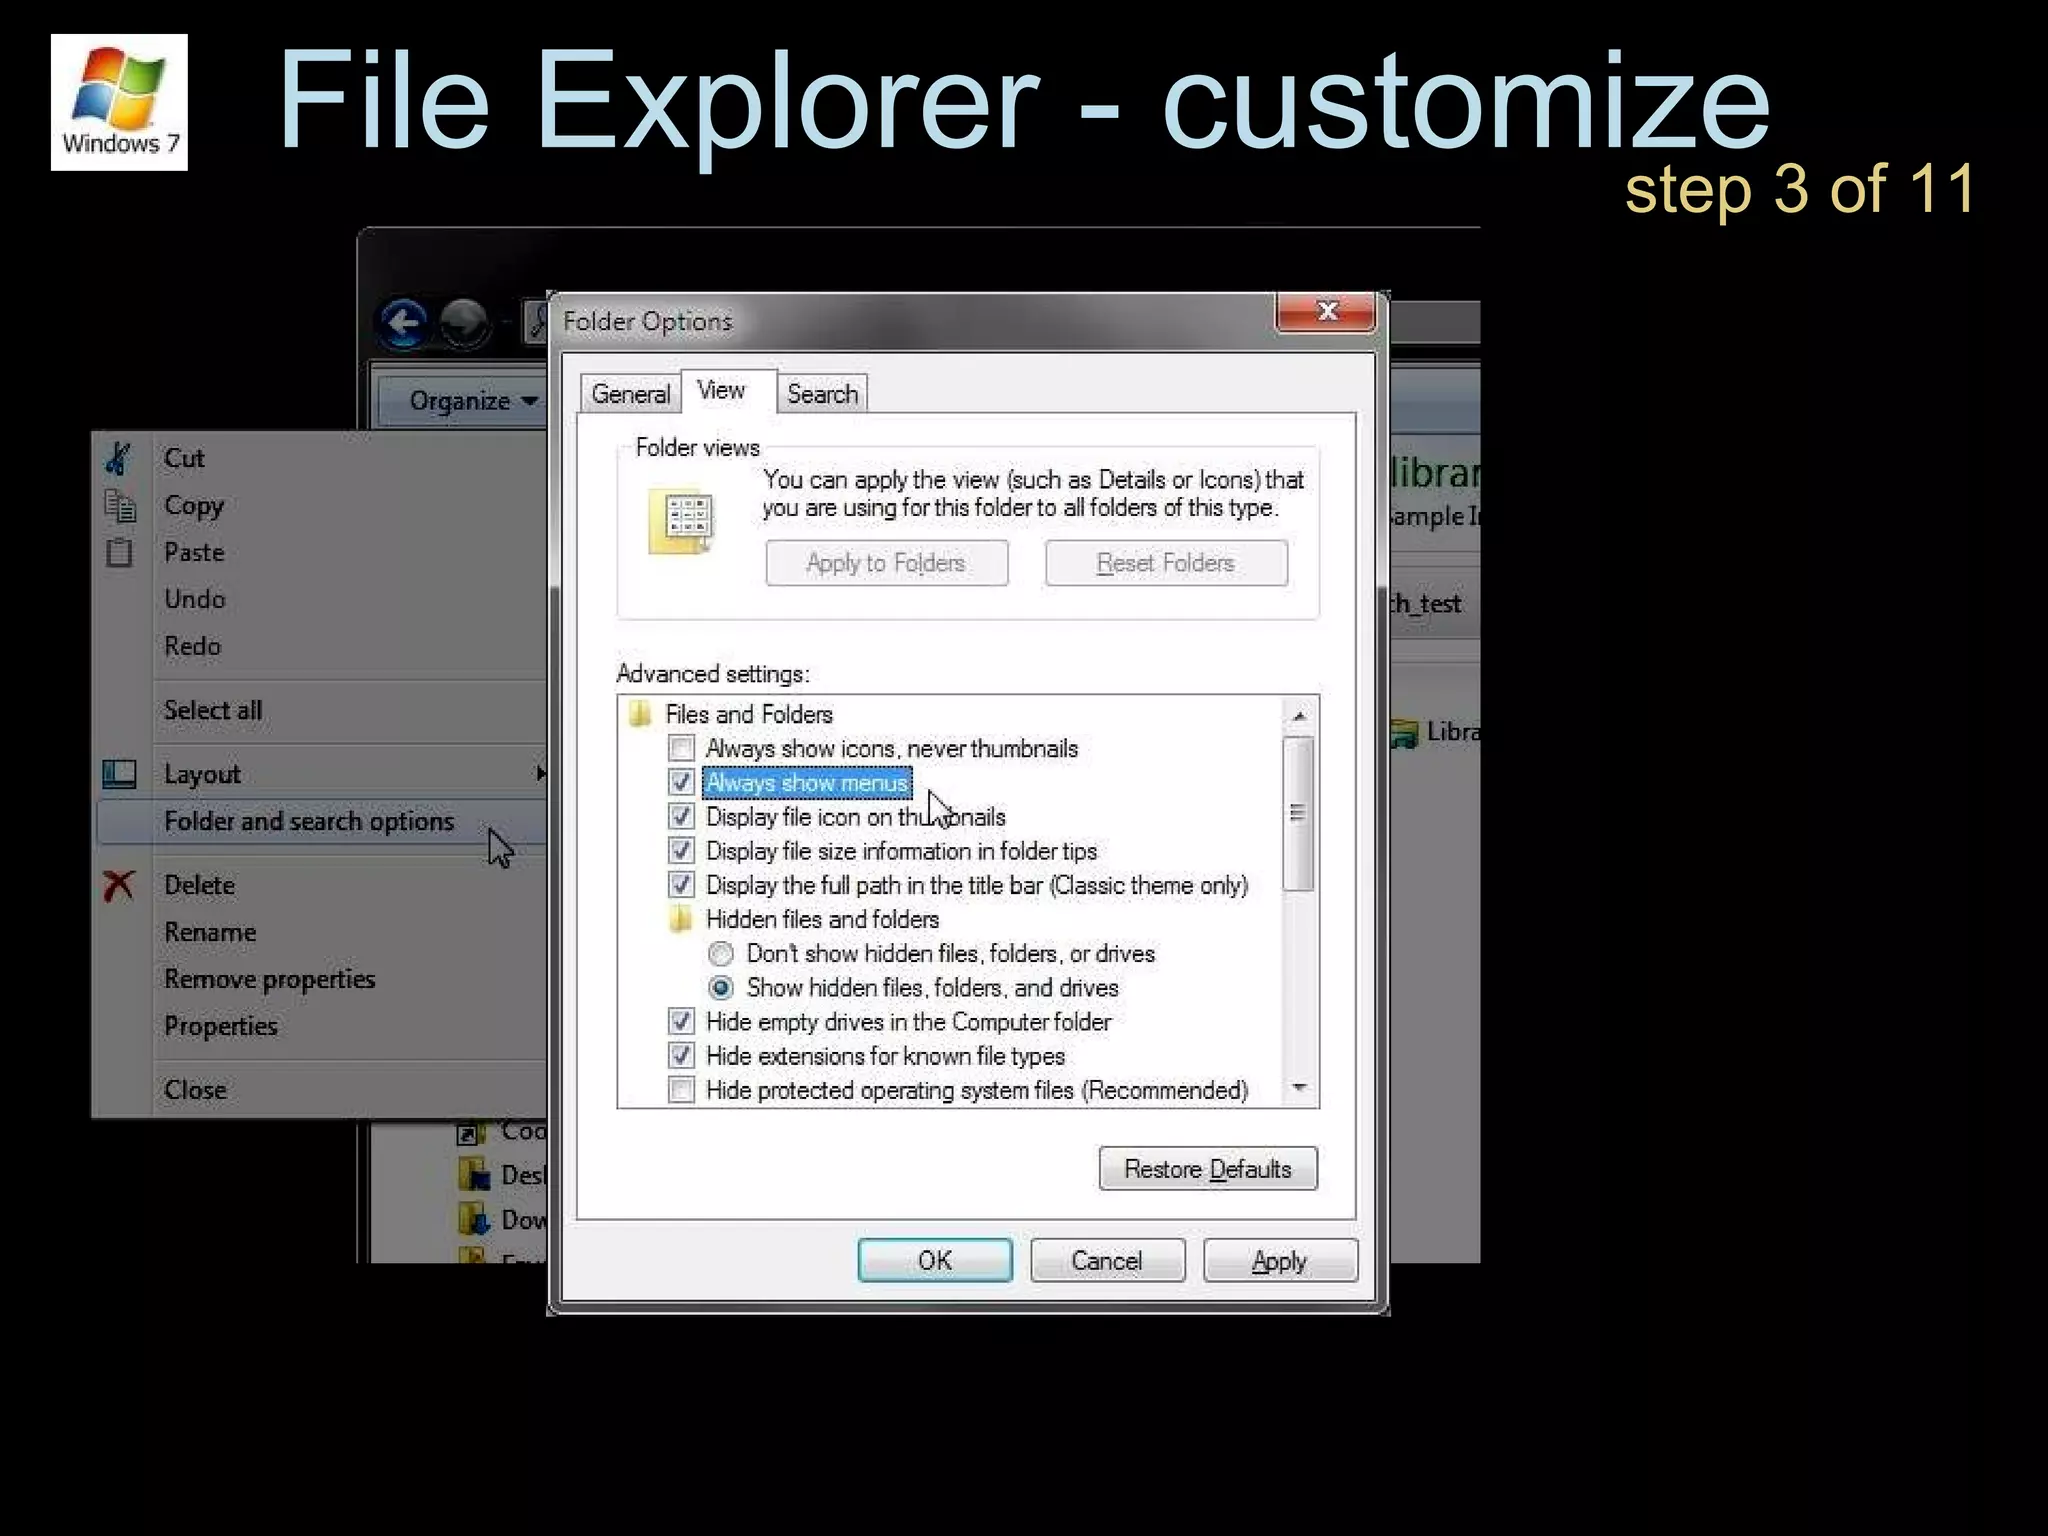This screenshot has height=1536, width=2048.
Task: Enable Always show icons, never thumbnails
Action: 681,748
